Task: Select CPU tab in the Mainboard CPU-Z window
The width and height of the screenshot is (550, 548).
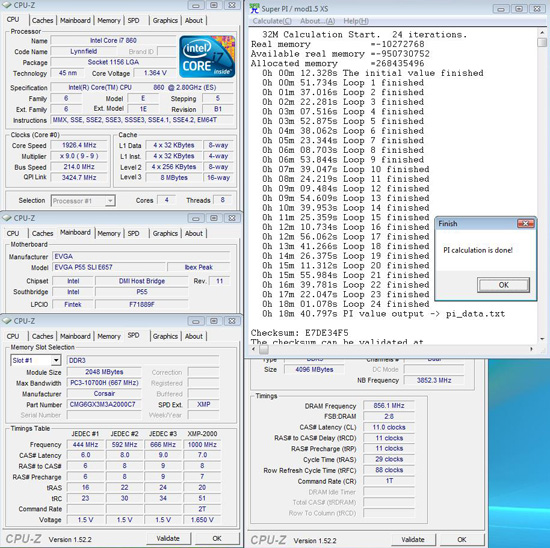Action: coord(13,233)
